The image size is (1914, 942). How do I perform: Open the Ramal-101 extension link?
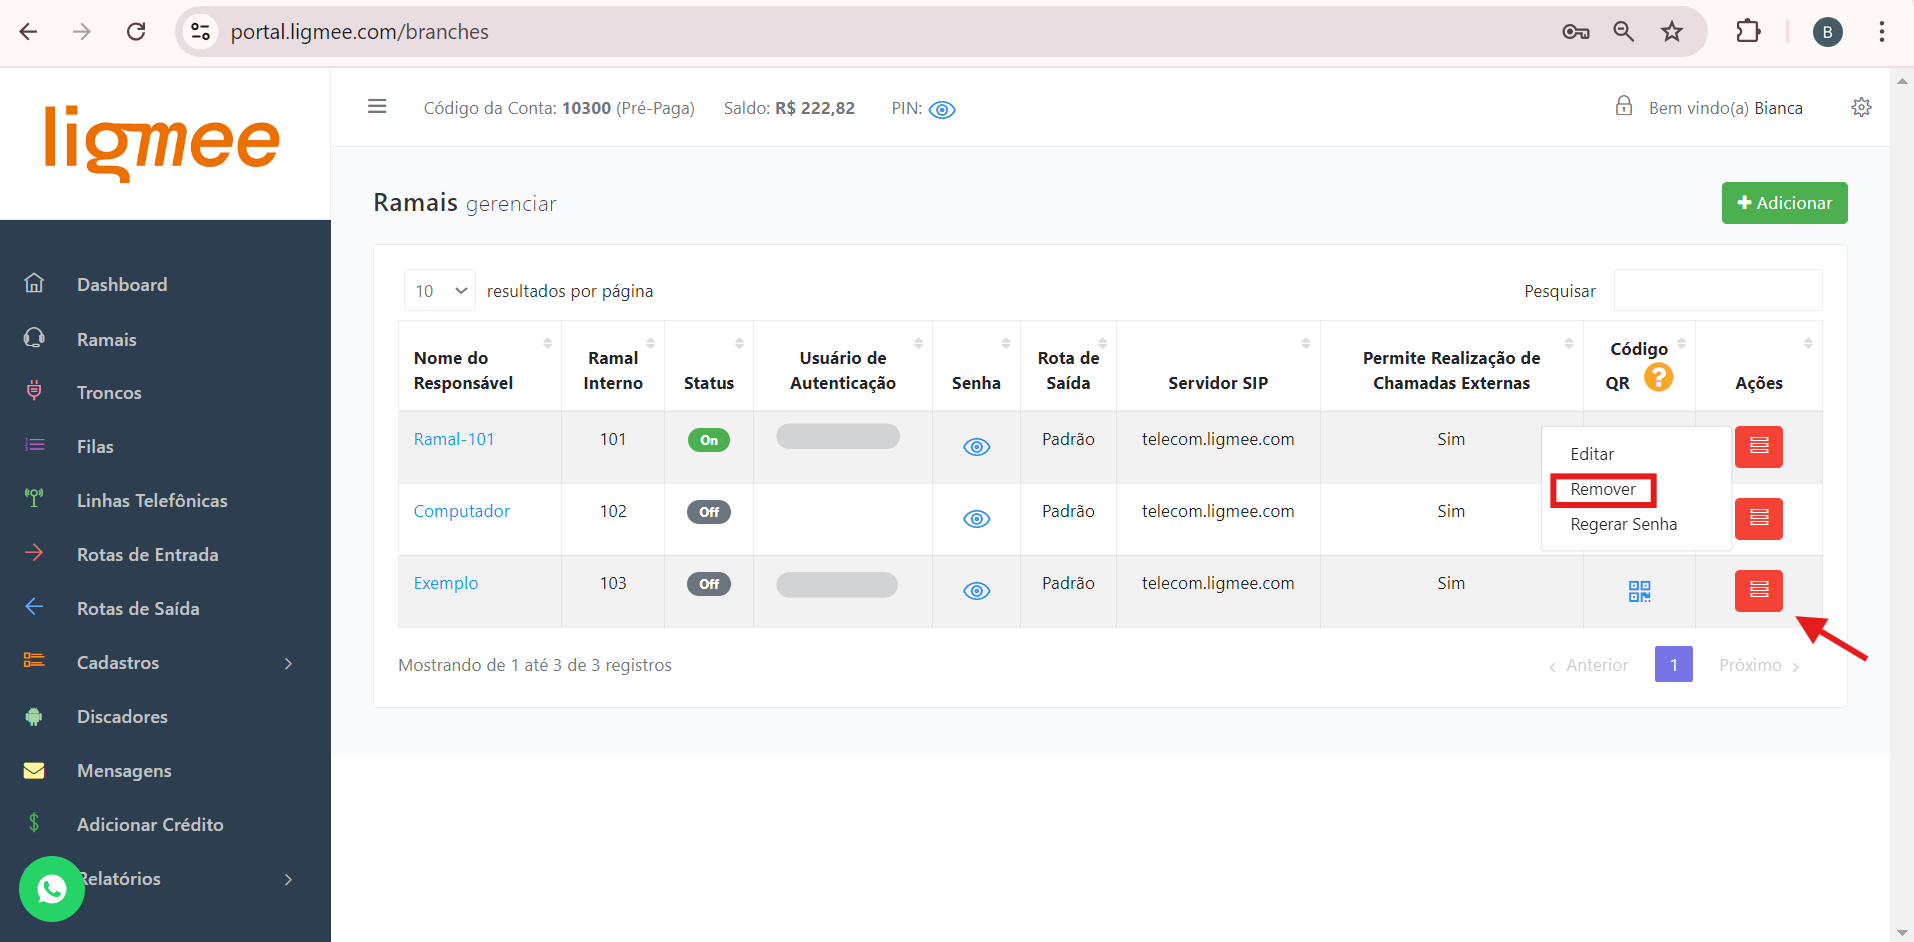point(454,439)
